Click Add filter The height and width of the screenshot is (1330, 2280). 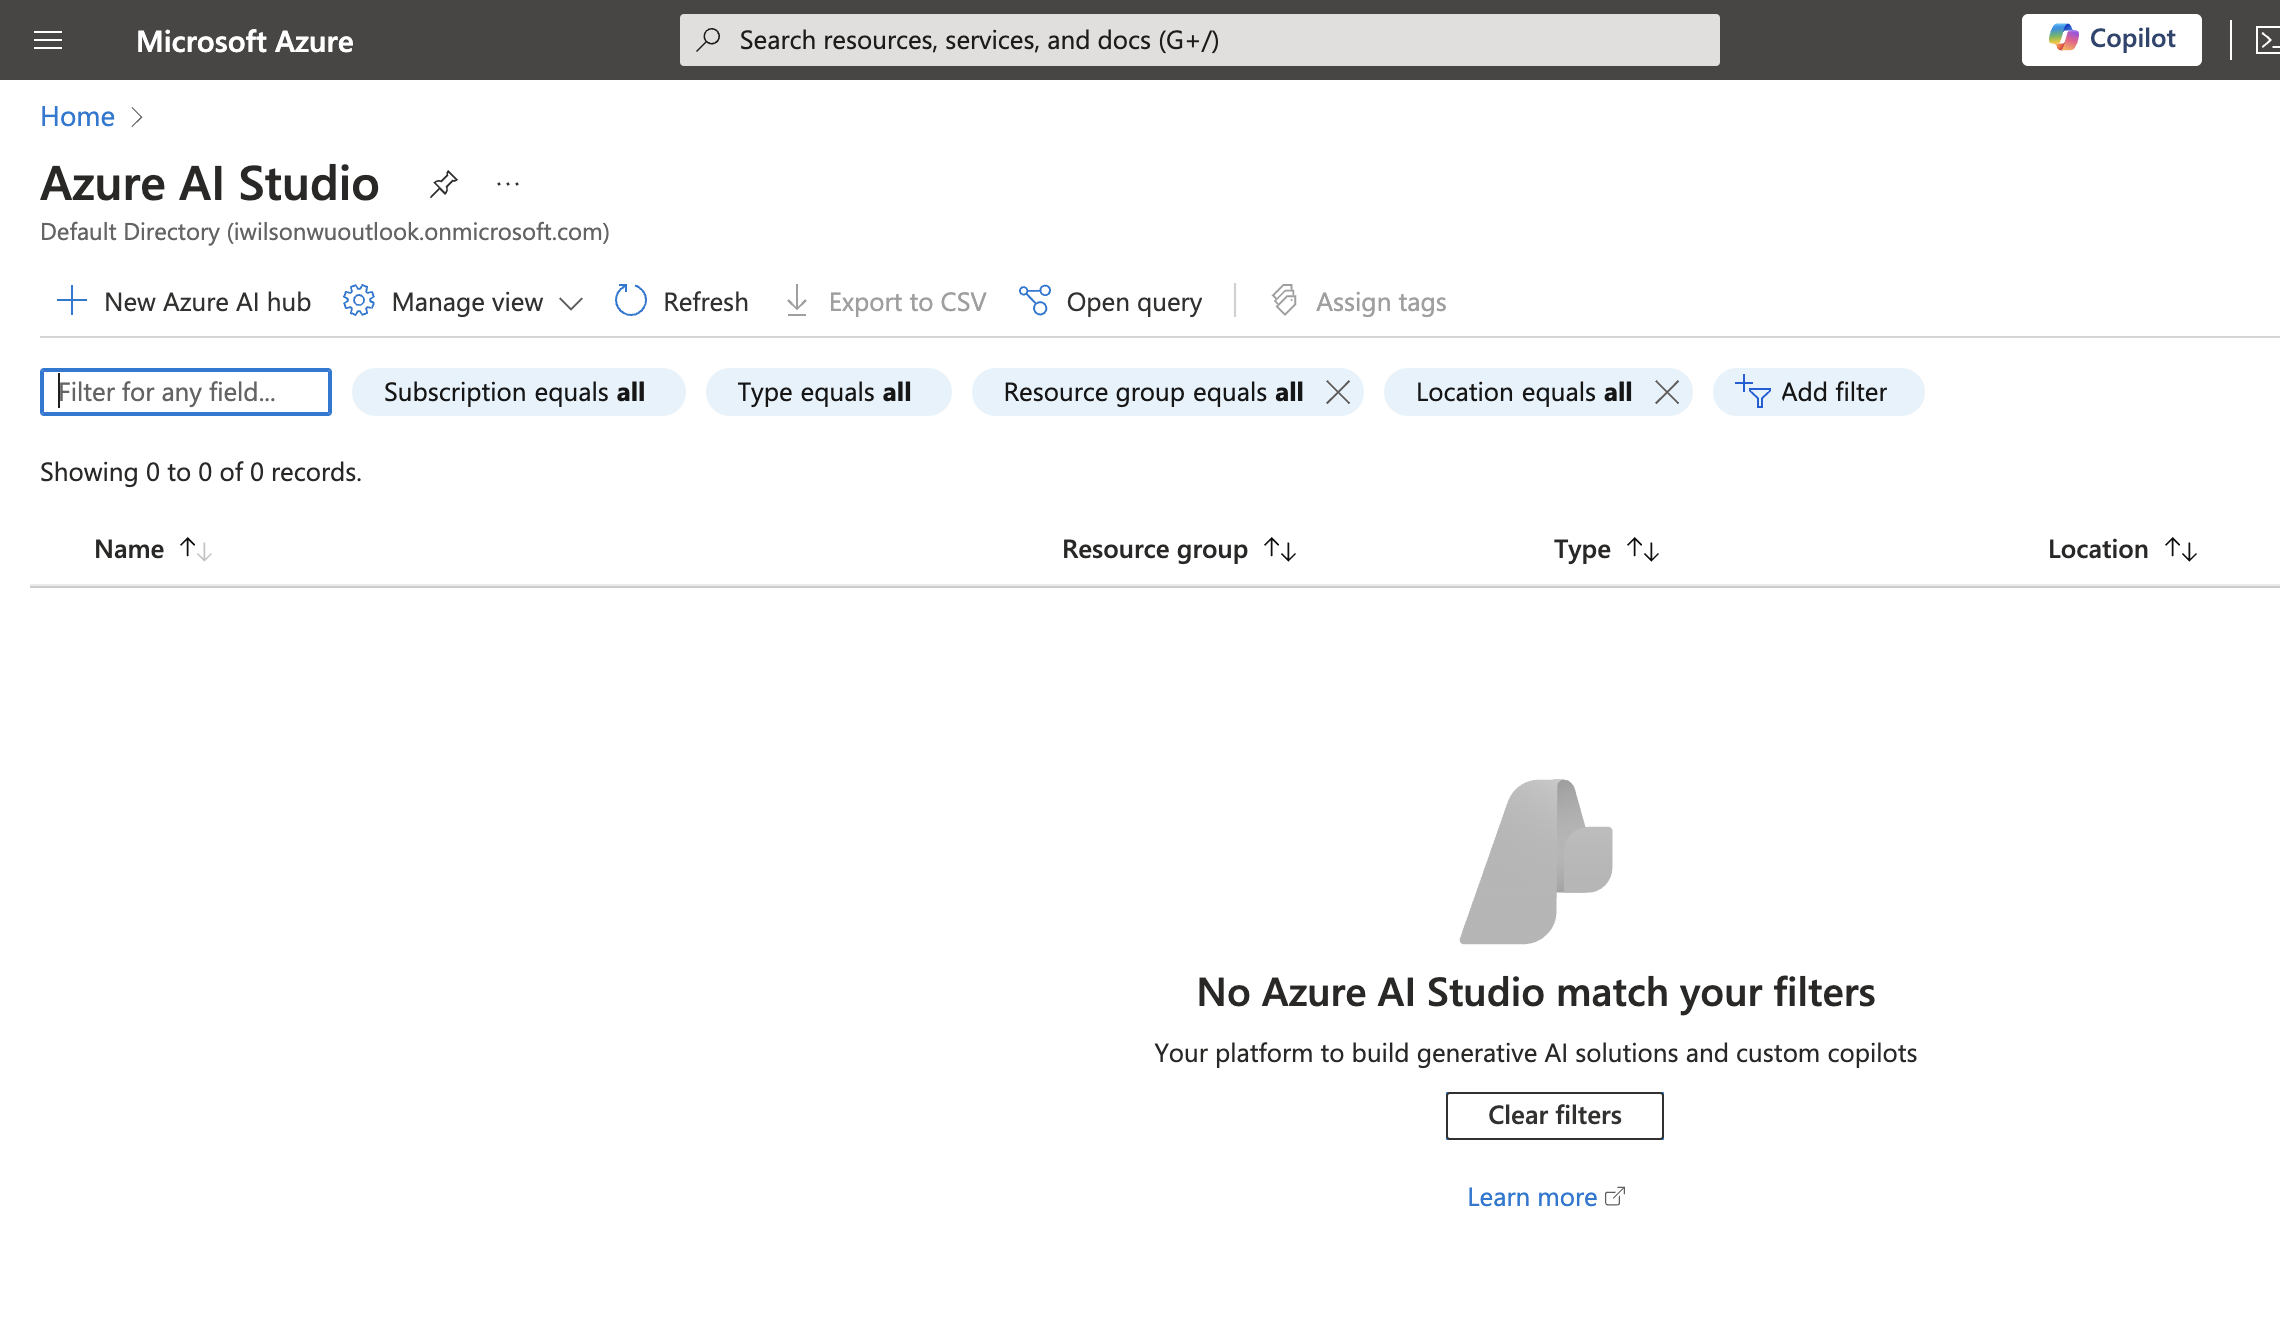[1818, 392]
